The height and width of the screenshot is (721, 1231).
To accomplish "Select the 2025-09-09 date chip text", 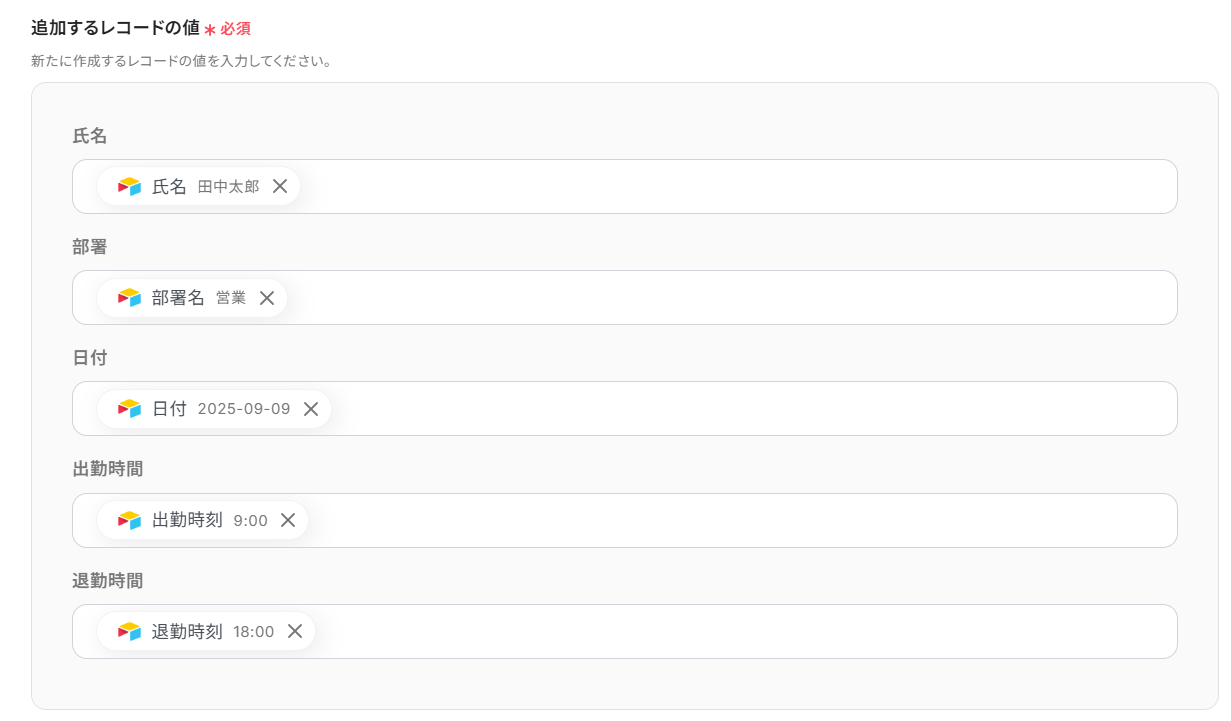I will point(244,409).
